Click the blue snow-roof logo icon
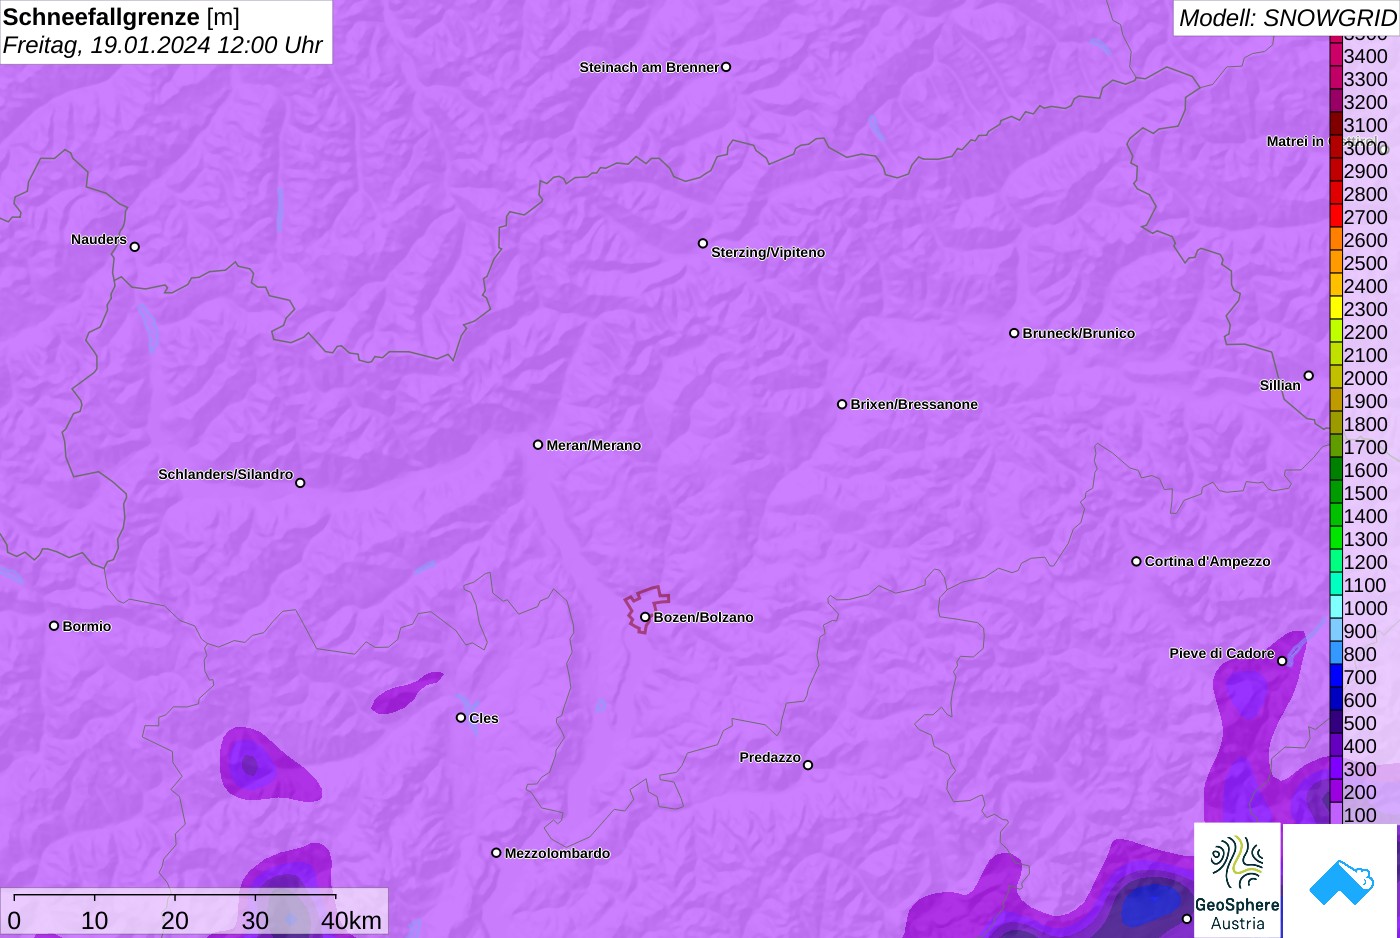The width and height of the screenshot is (1400, 938). pos(1341,881)
